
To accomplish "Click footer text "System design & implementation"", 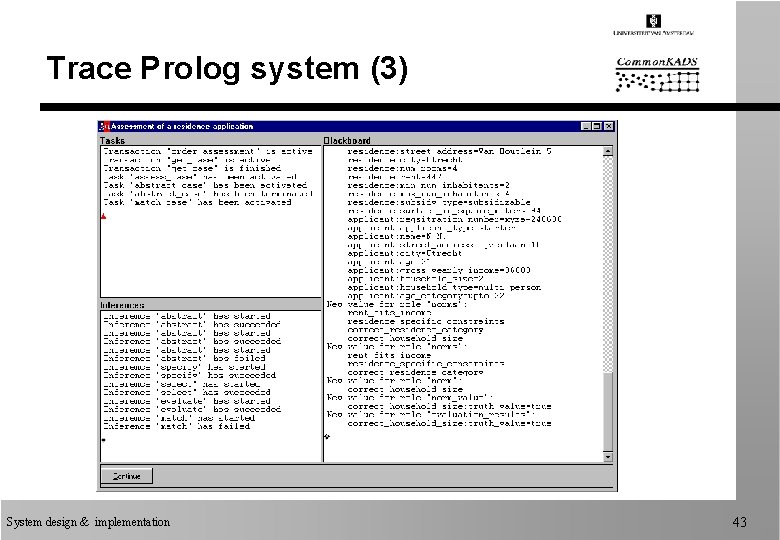I will pos(88,522).
